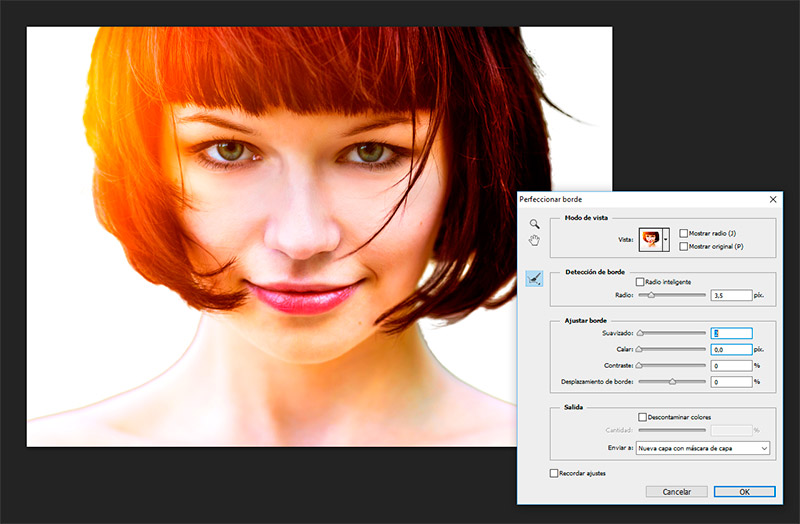
Task: Enable the Mostrar radio (J) checkbox
Action: 683,233
